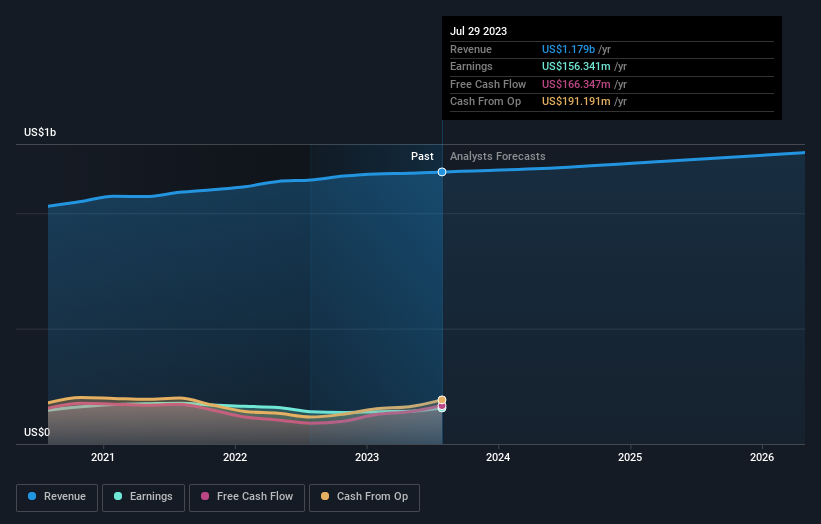Click the 2026 x-axis label
Viewport: 821px width, 524px height.
pyautogui.click(x=762, y=457)
